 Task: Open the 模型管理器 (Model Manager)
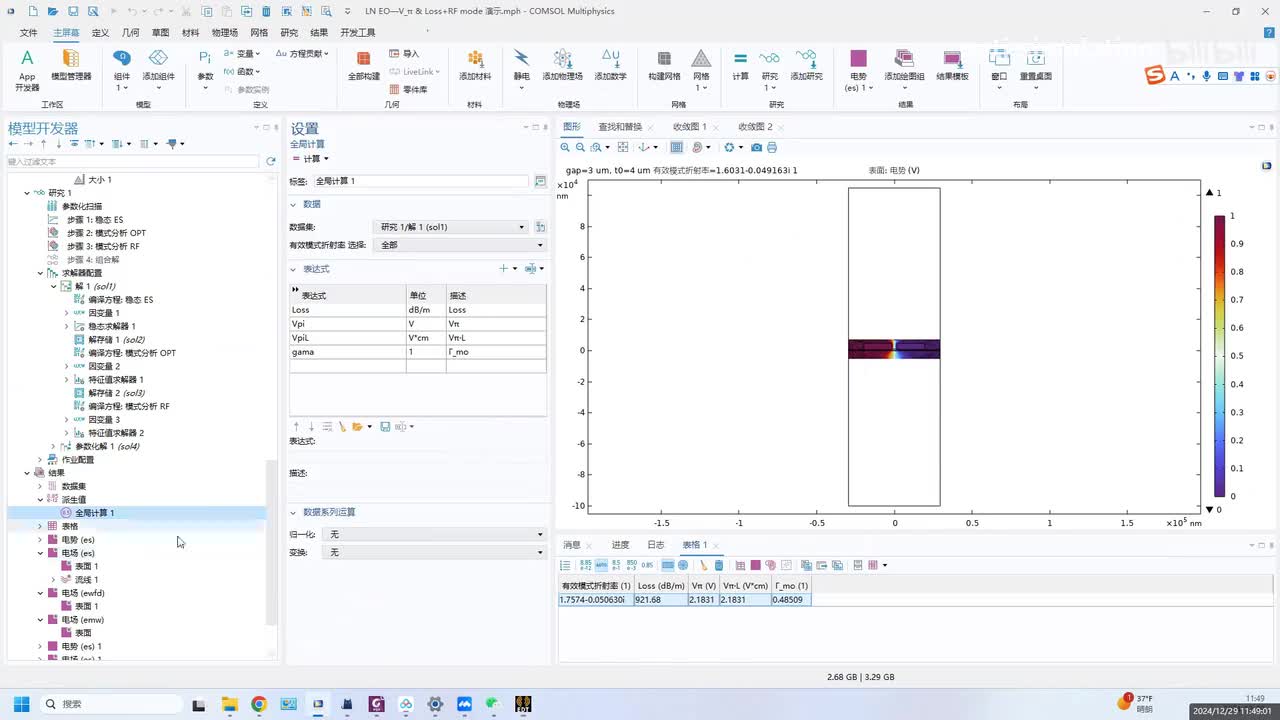[x=71, y=67]
